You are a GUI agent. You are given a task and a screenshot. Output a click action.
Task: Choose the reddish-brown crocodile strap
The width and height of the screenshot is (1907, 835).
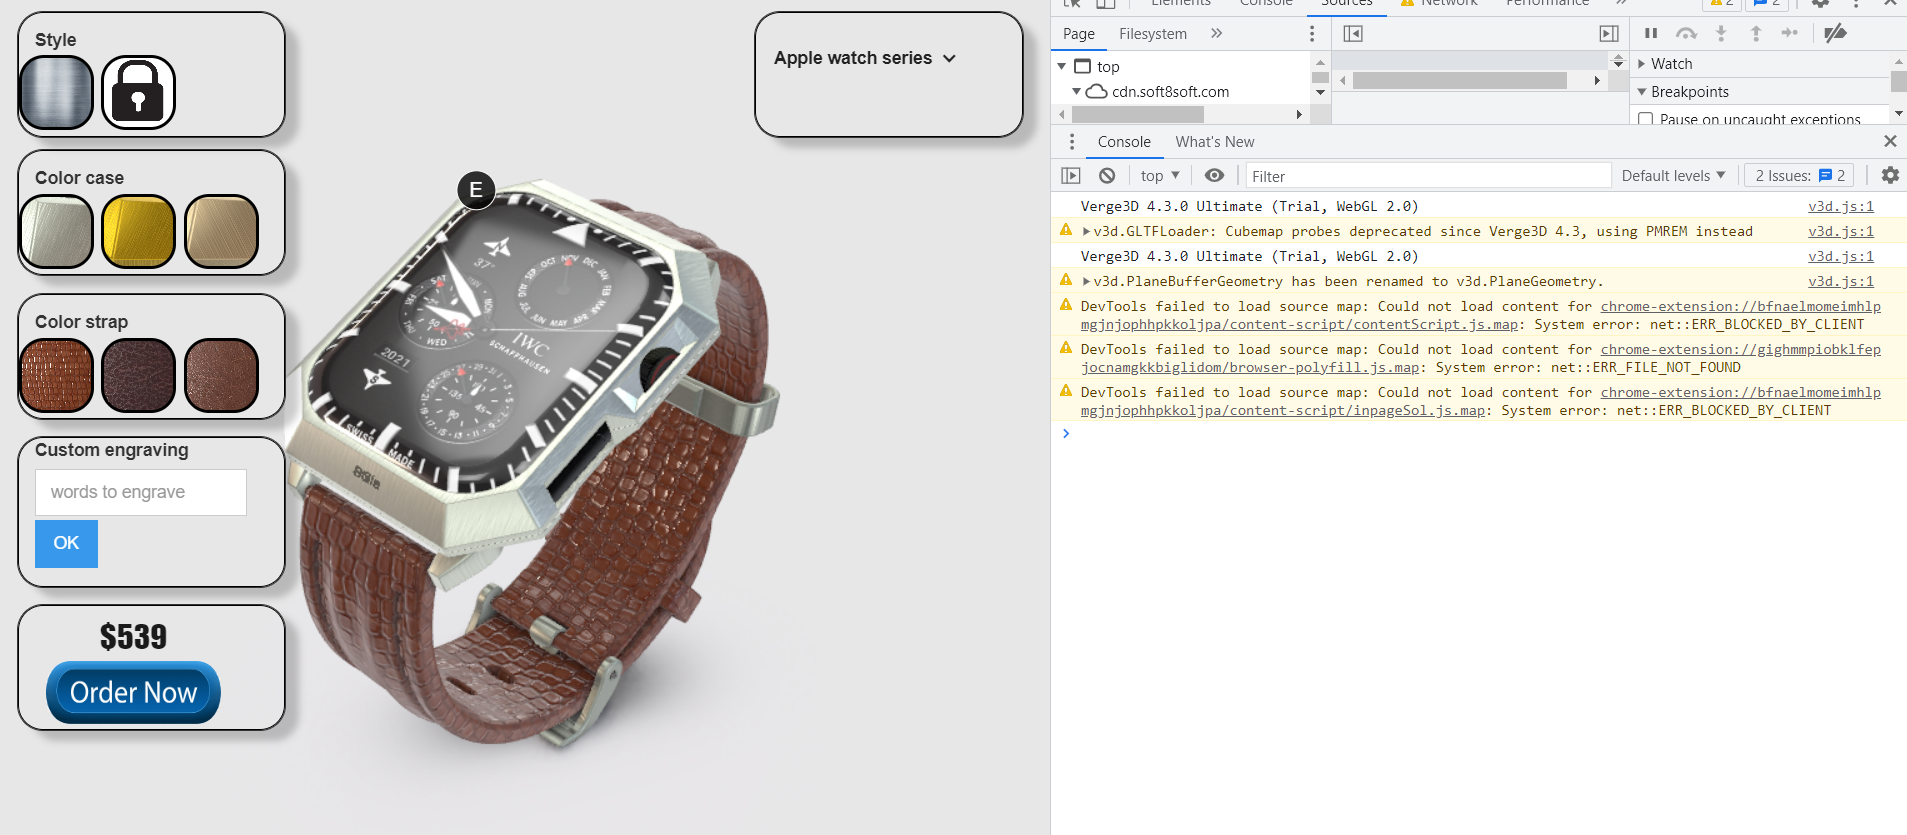click(x=57, y=376)
